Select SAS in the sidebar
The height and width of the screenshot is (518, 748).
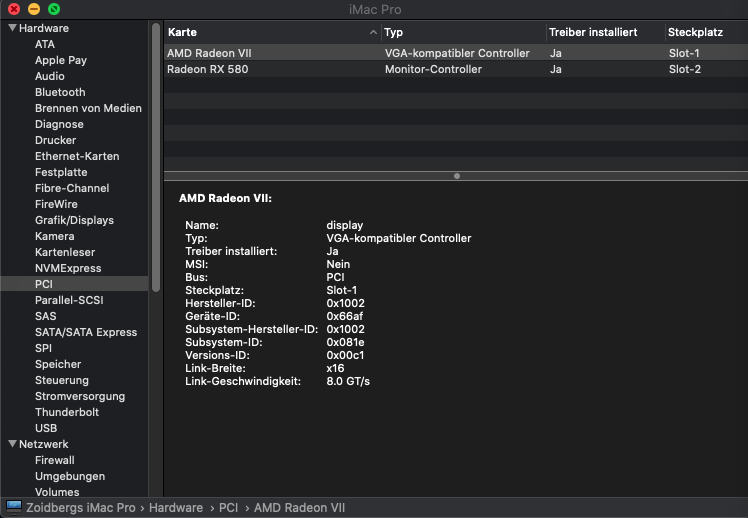coord(45,316)
